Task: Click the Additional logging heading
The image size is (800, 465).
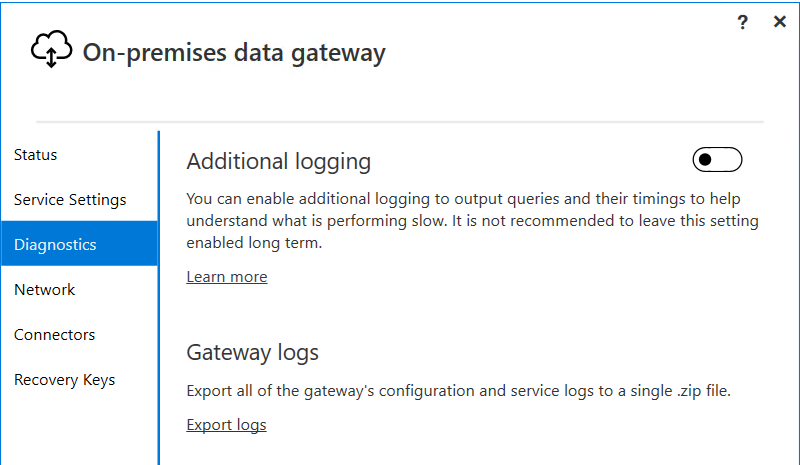Action: [x=279, y=162]
